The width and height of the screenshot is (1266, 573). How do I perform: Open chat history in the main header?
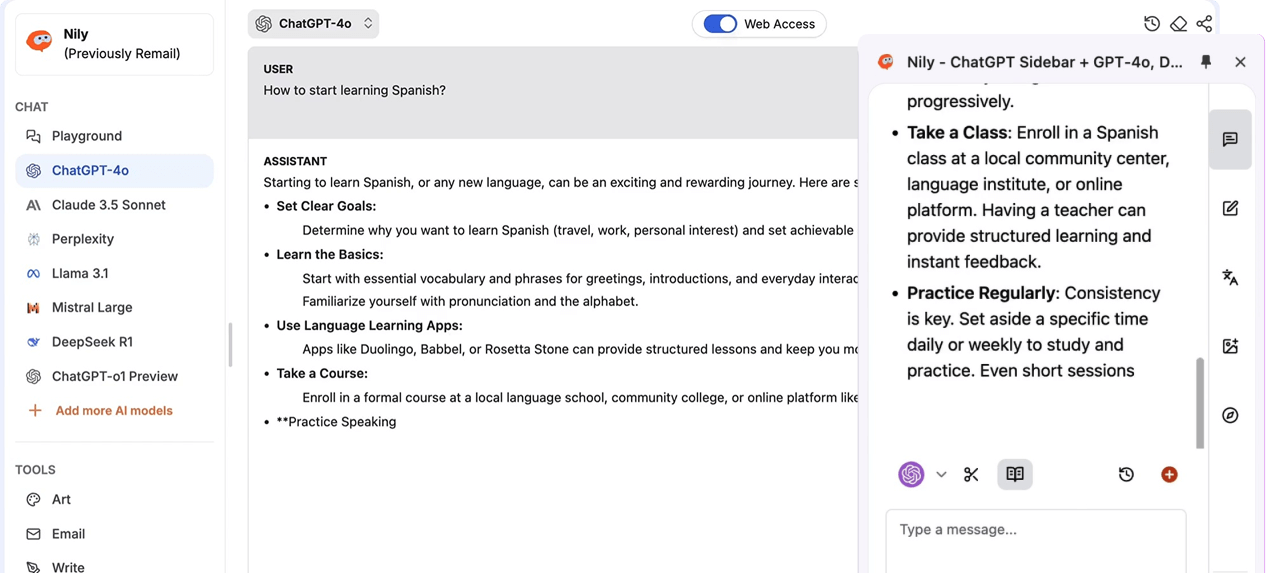click(x=1152, y=24)
